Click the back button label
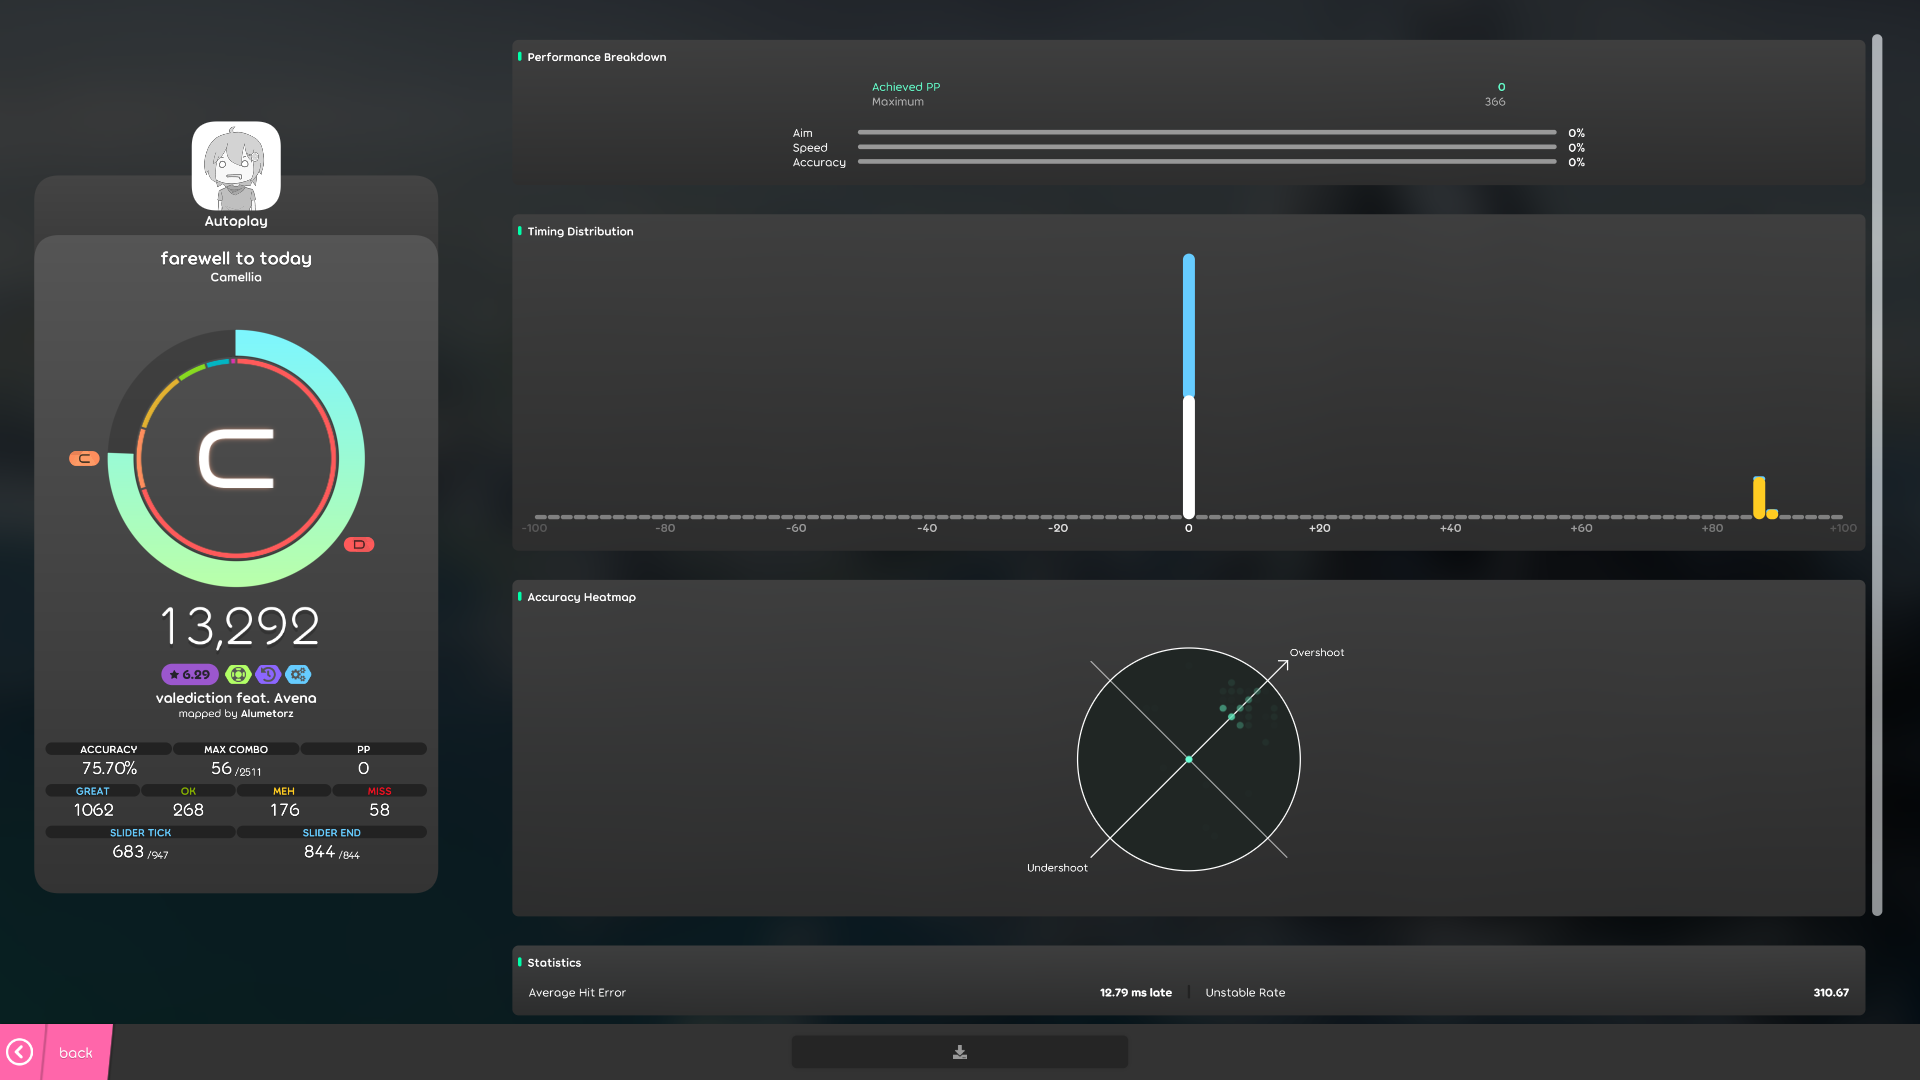The width and height of the screenshot is (1920, 1080). (x=76, y=1053)
